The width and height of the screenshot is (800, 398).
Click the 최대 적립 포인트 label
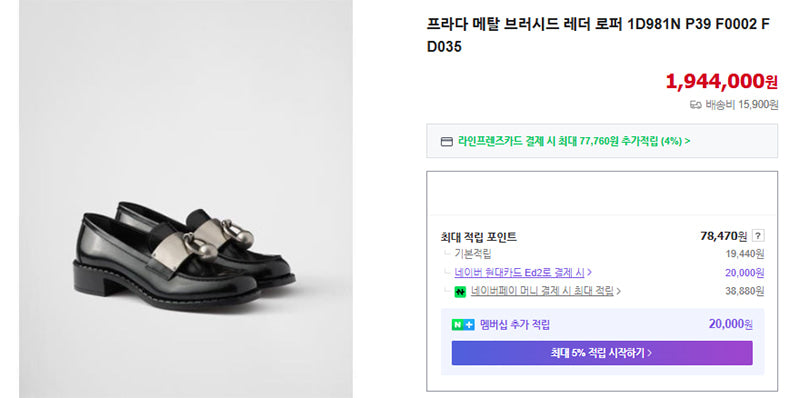pyautogui.click(x=479, y=237)
